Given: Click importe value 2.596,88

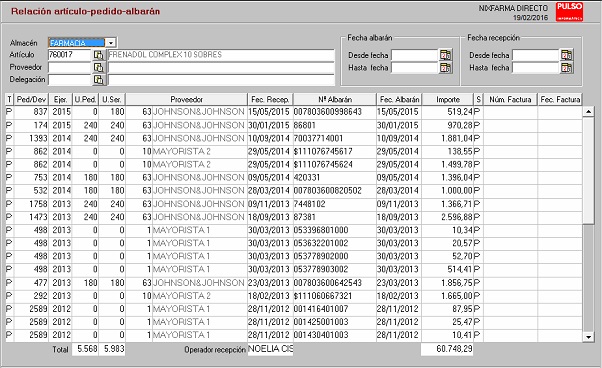Looking at the screenshot, I should click(x=456, y=217).
